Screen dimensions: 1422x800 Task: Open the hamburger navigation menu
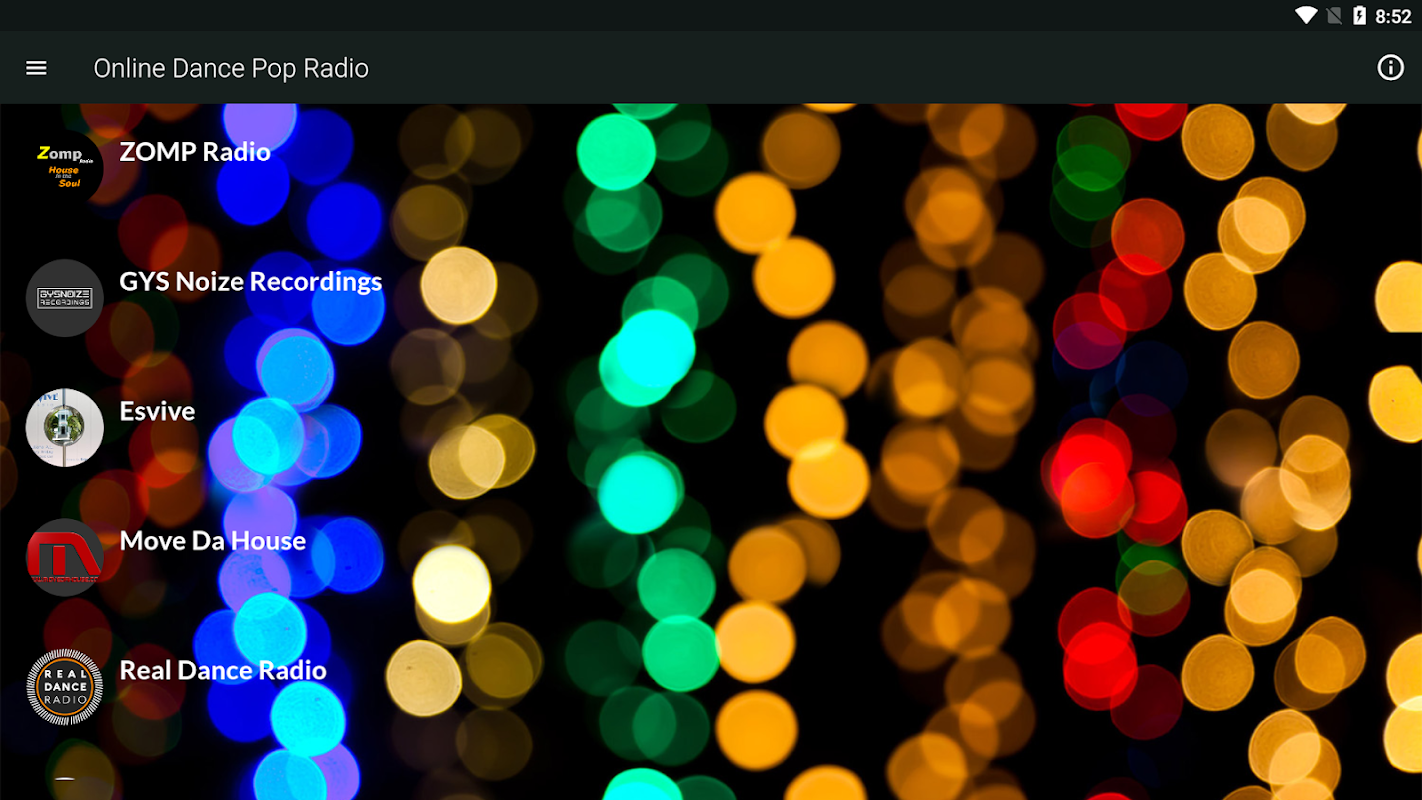tap(36, 68)
